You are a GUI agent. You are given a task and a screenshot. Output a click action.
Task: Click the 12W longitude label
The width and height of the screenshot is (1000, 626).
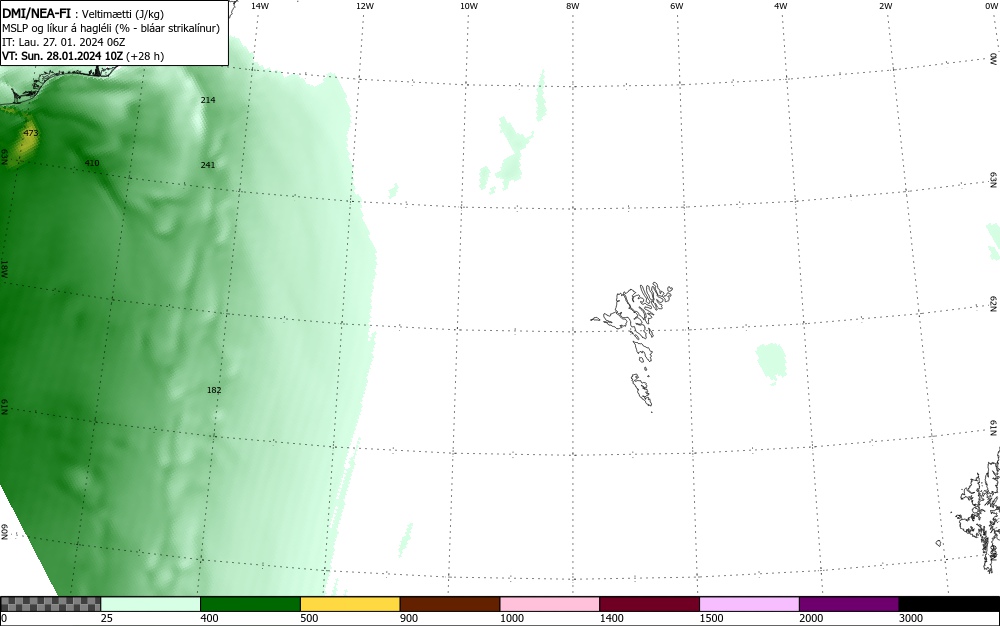coord(365,6)
